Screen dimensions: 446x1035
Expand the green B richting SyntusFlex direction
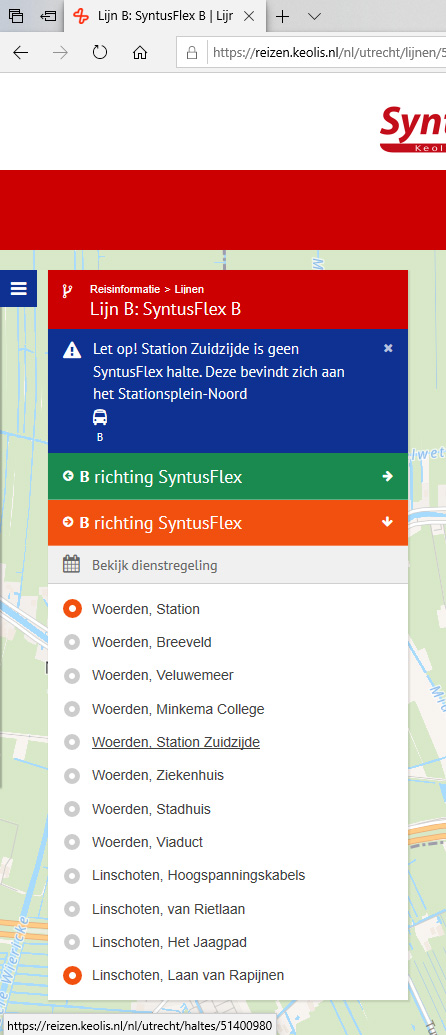pos(228,477)
